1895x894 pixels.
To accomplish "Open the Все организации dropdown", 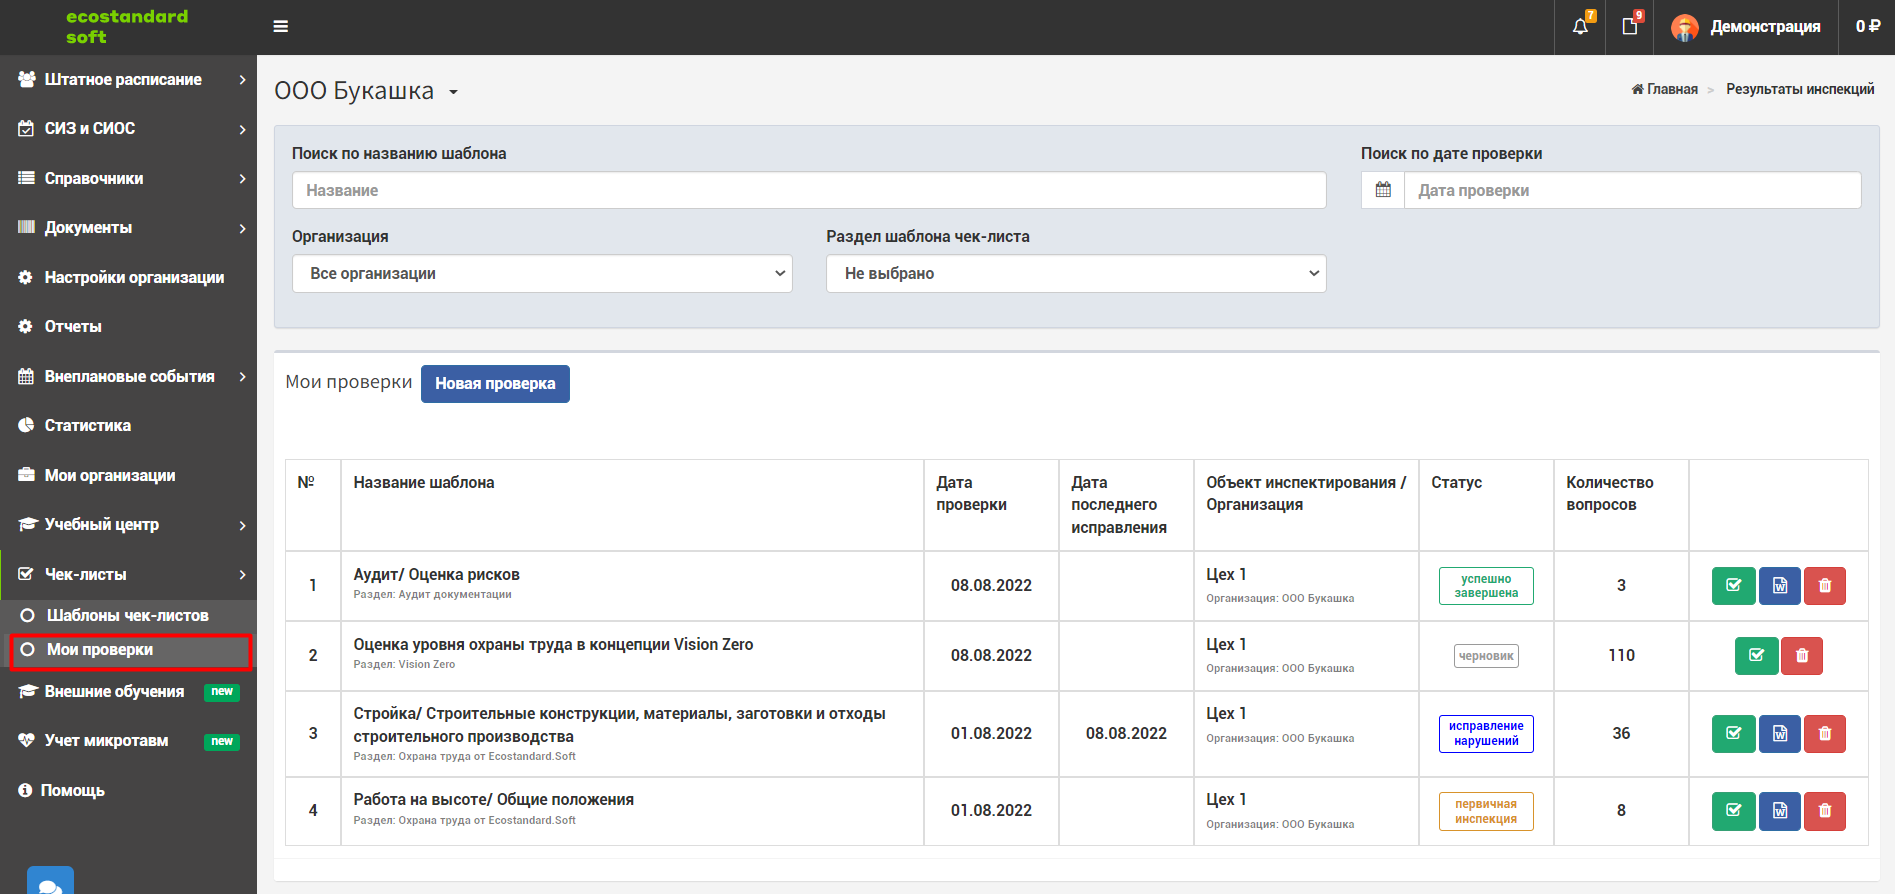I will 542,274.
